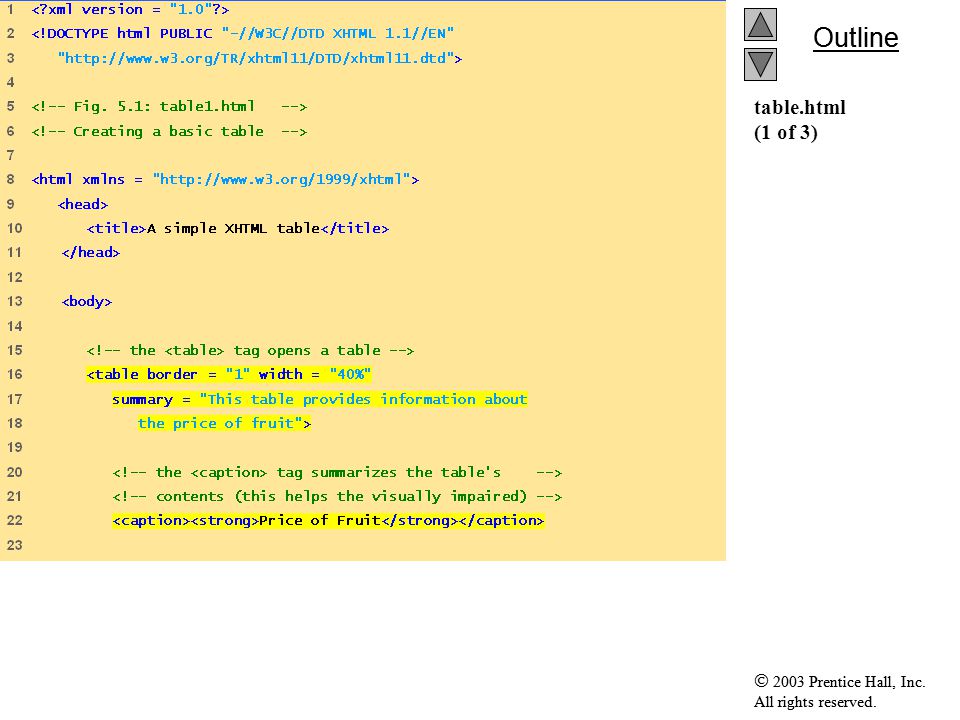Click the closing head tag
The height and width of the screenshot is (720, 960).
pyautogui.click(x=91, y=252)
